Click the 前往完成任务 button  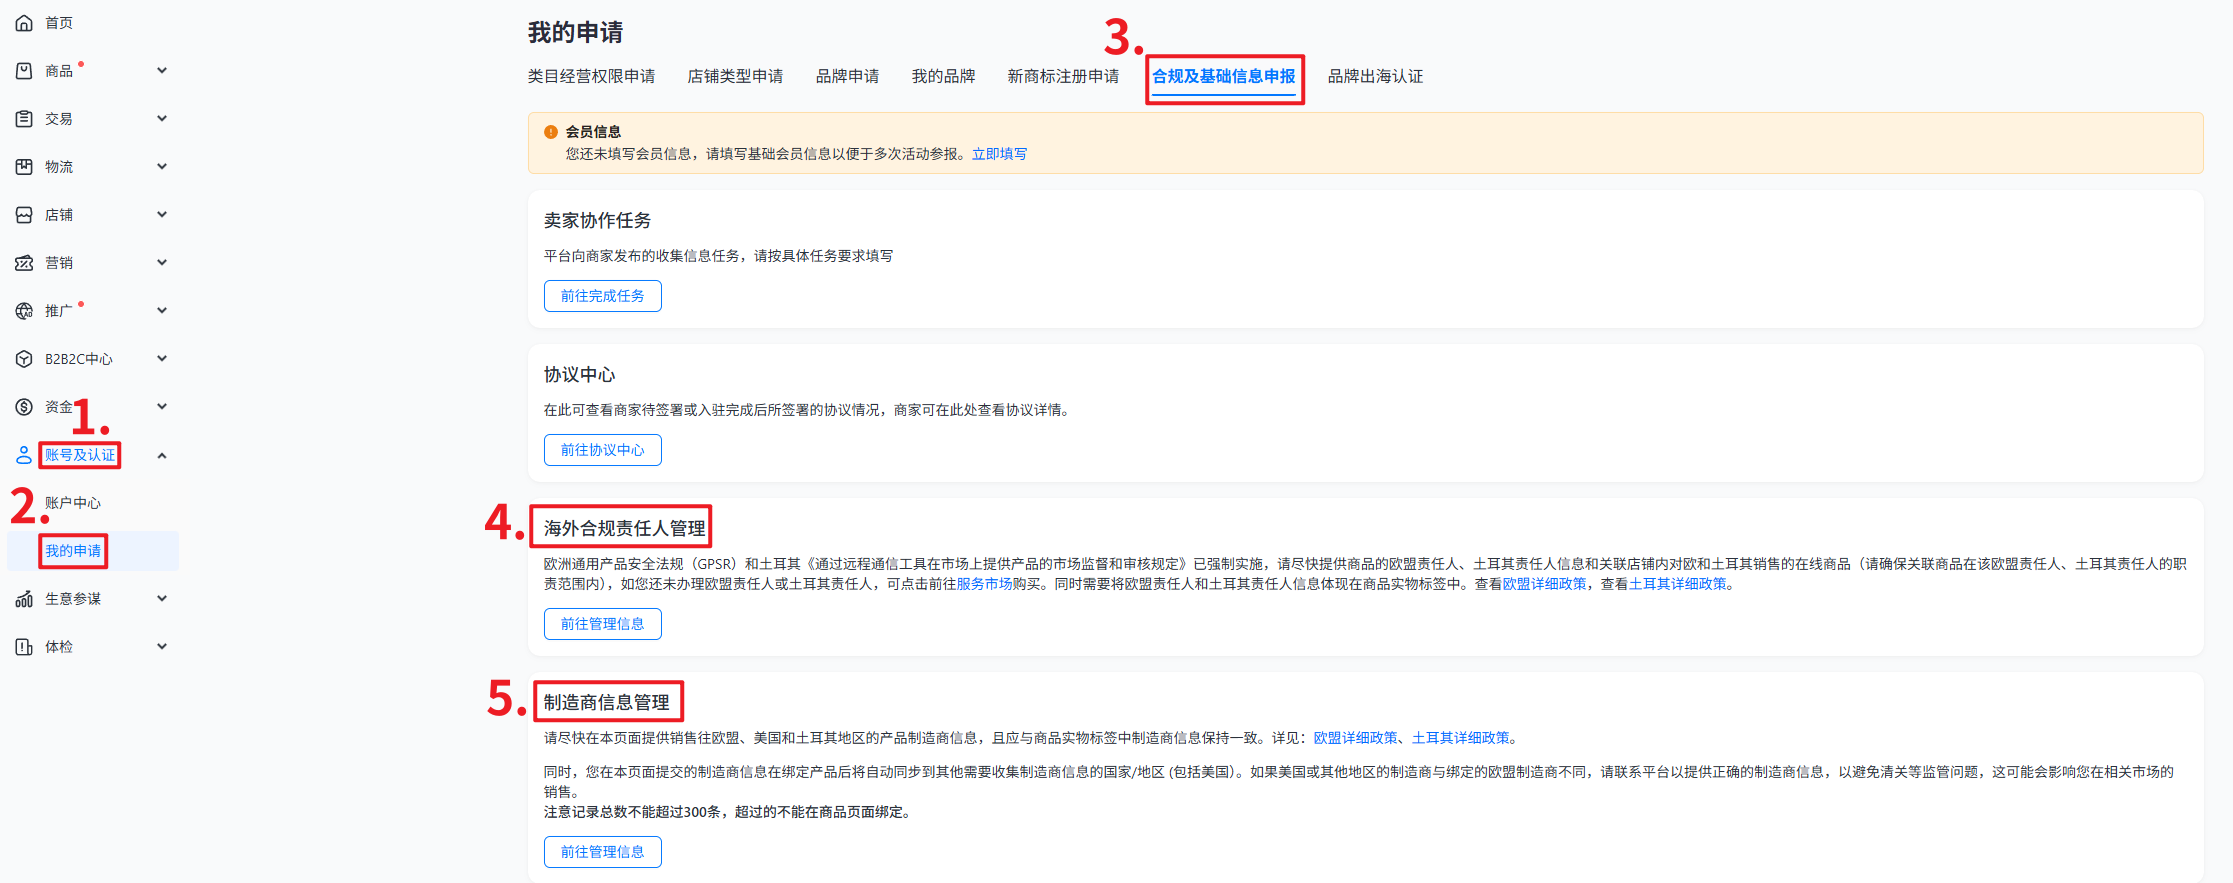(x=602, y=296)
